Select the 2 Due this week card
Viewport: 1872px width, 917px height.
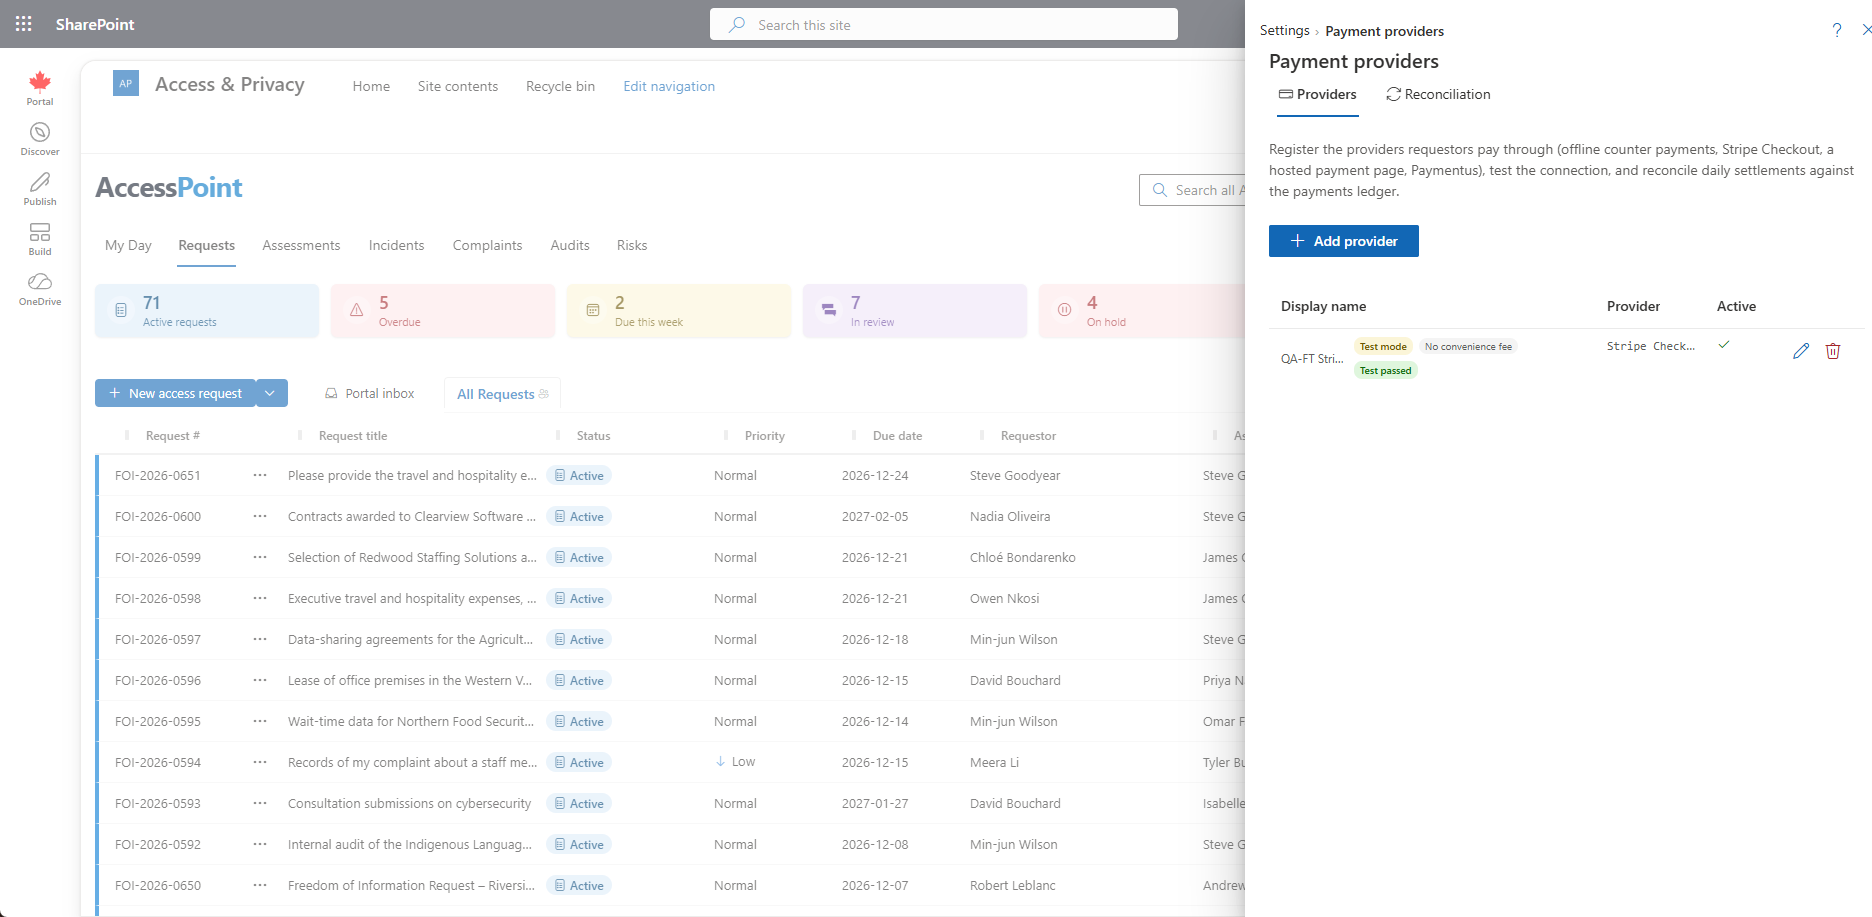(x=679, y=311)
